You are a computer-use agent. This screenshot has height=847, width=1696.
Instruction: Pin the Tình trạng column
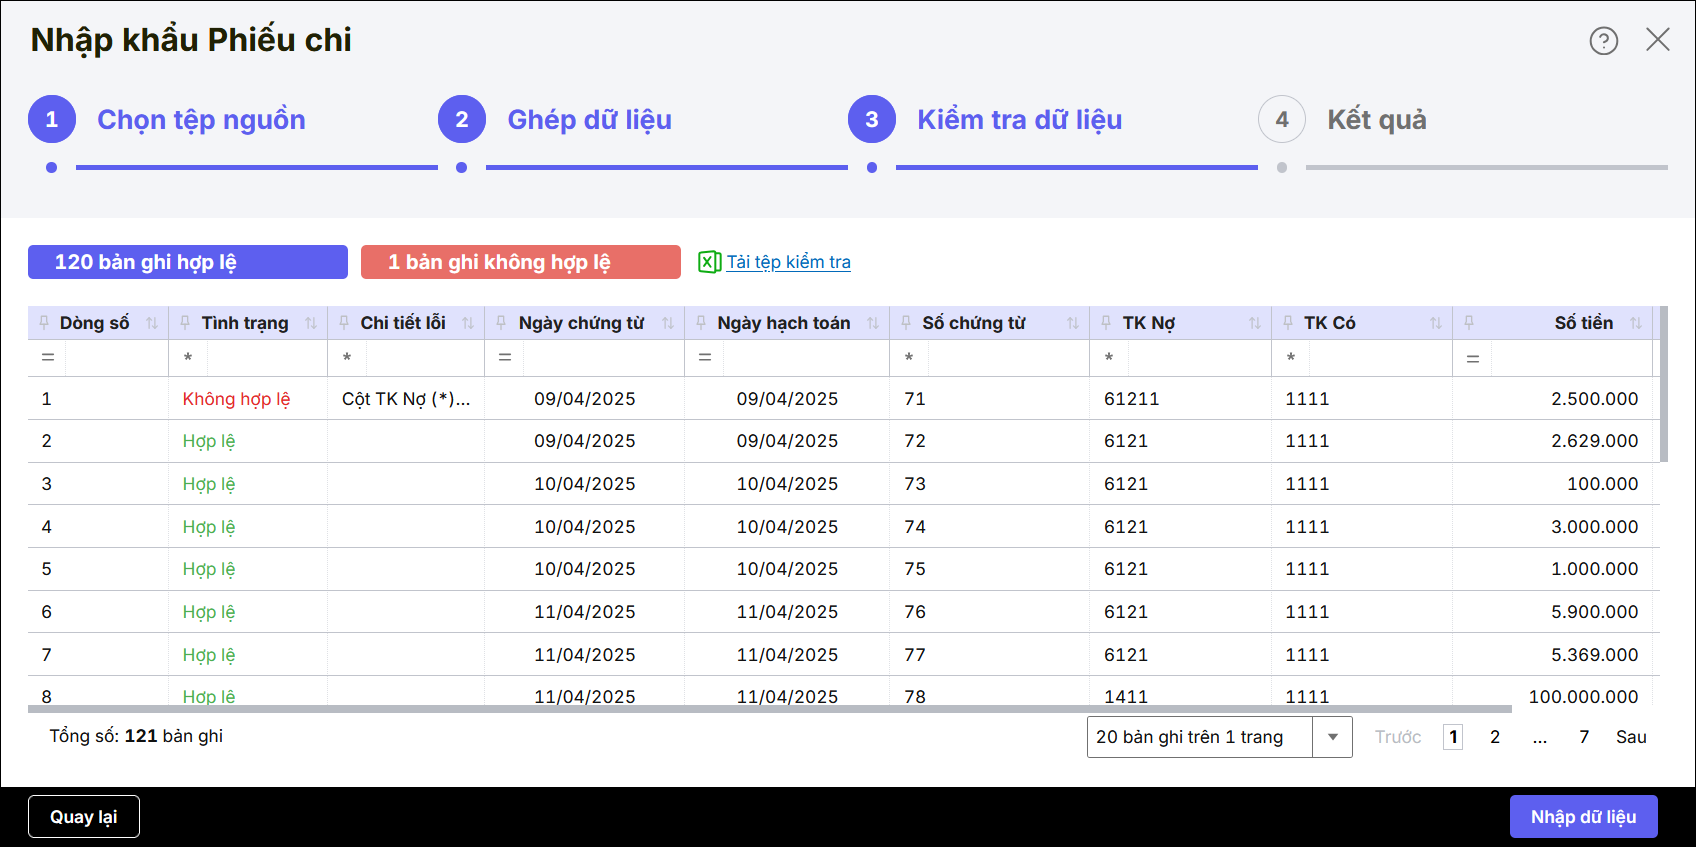tap(185, 323)
